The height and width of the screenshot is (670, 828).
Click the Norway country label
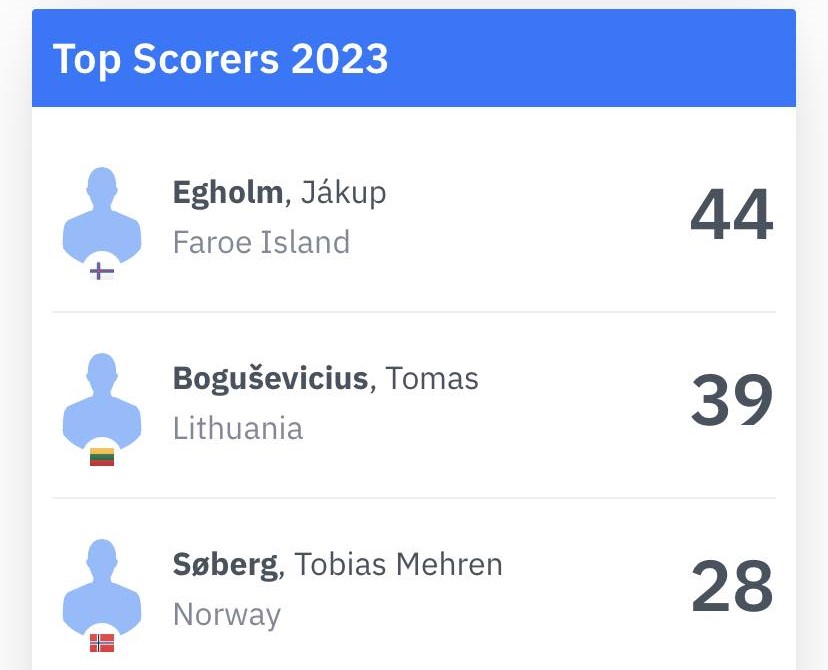click(x=227, y=615)
